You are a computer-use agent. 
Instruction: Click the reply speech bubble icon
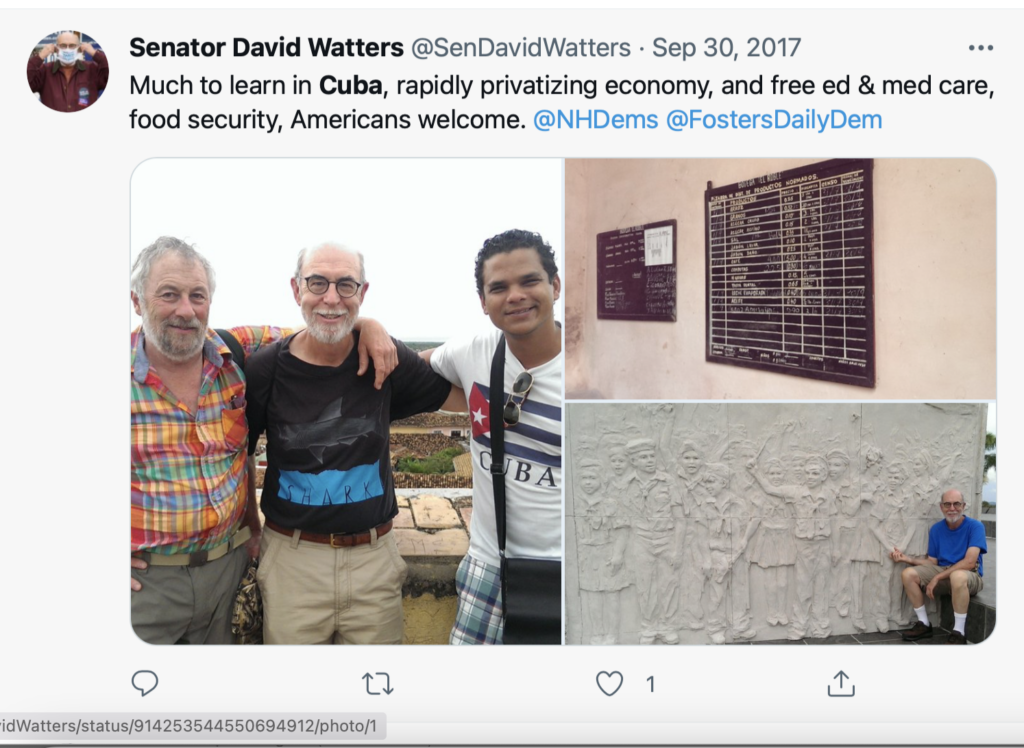pyautogui.click(x=144, y=683)
